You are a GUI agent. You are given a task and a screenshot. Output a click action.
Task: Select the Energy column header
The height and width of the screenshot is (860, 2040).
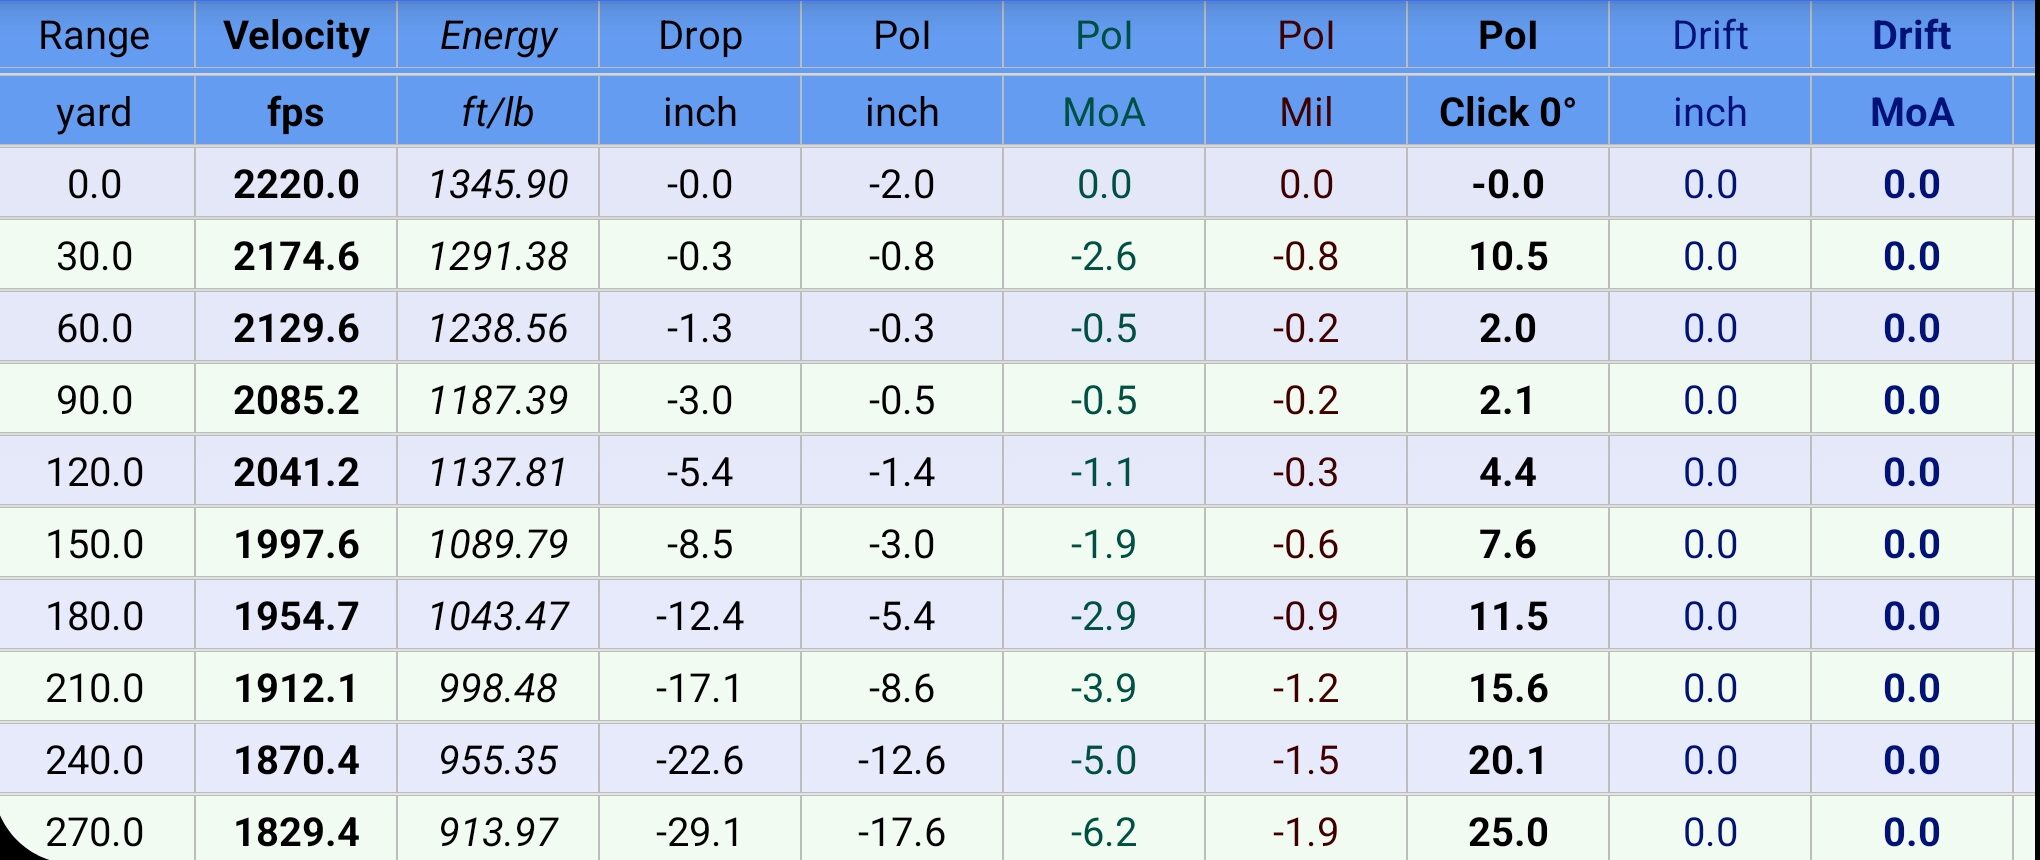[x=499, y=36]
